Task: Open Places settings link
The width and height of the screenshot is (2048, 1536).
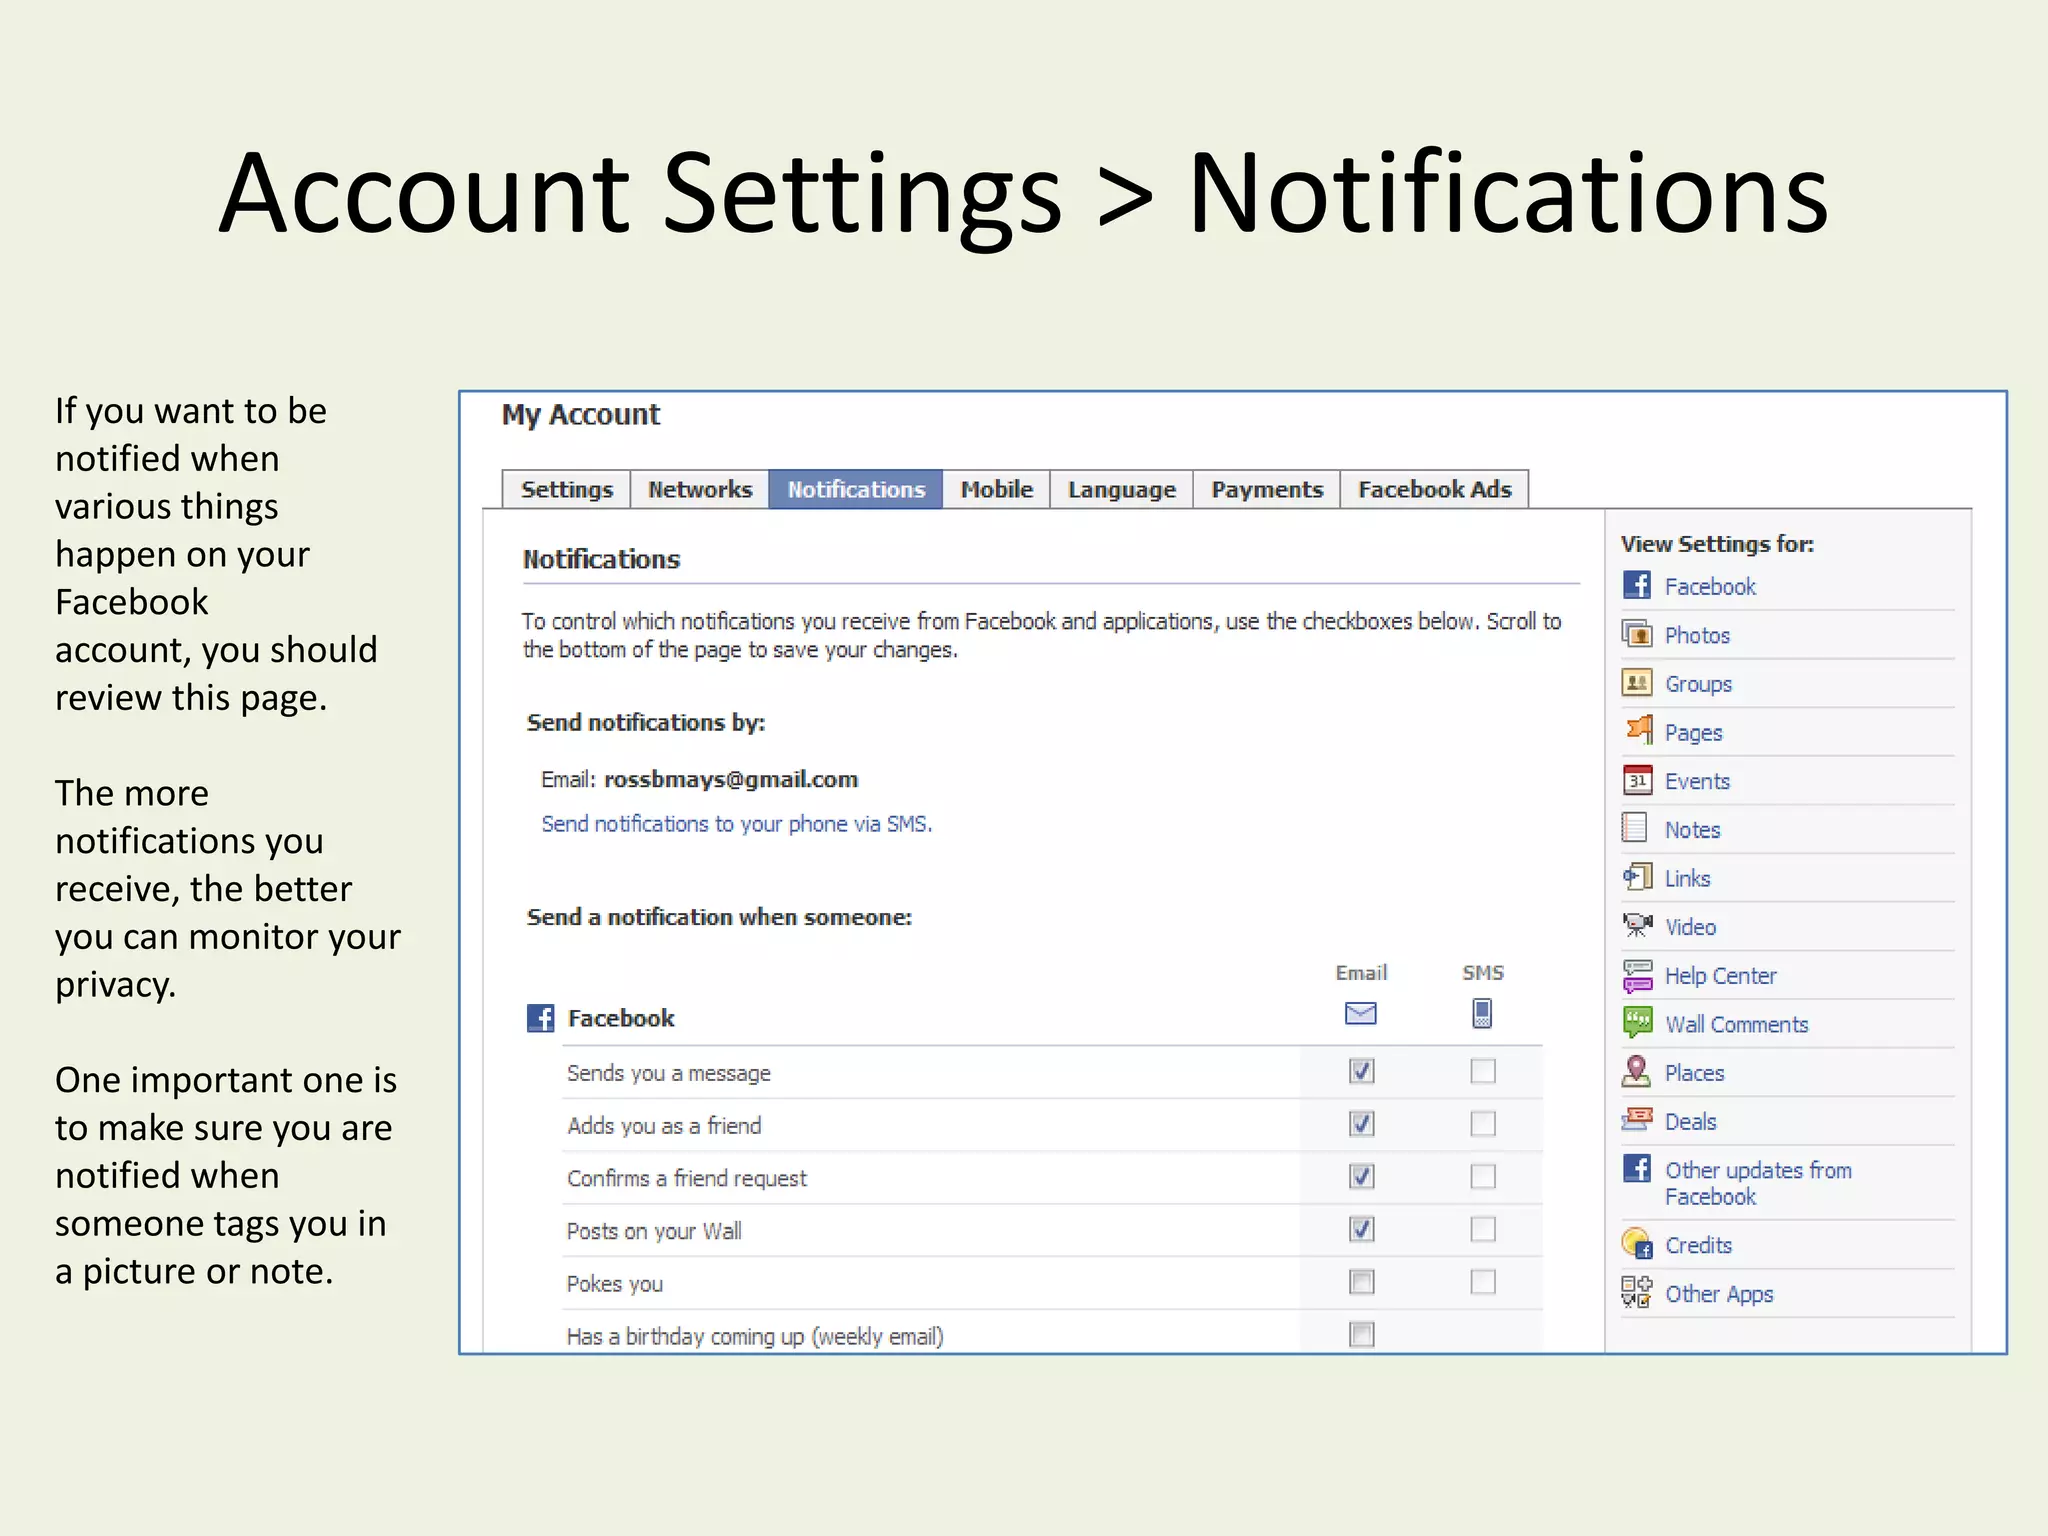Action: coord(1694,1073)
